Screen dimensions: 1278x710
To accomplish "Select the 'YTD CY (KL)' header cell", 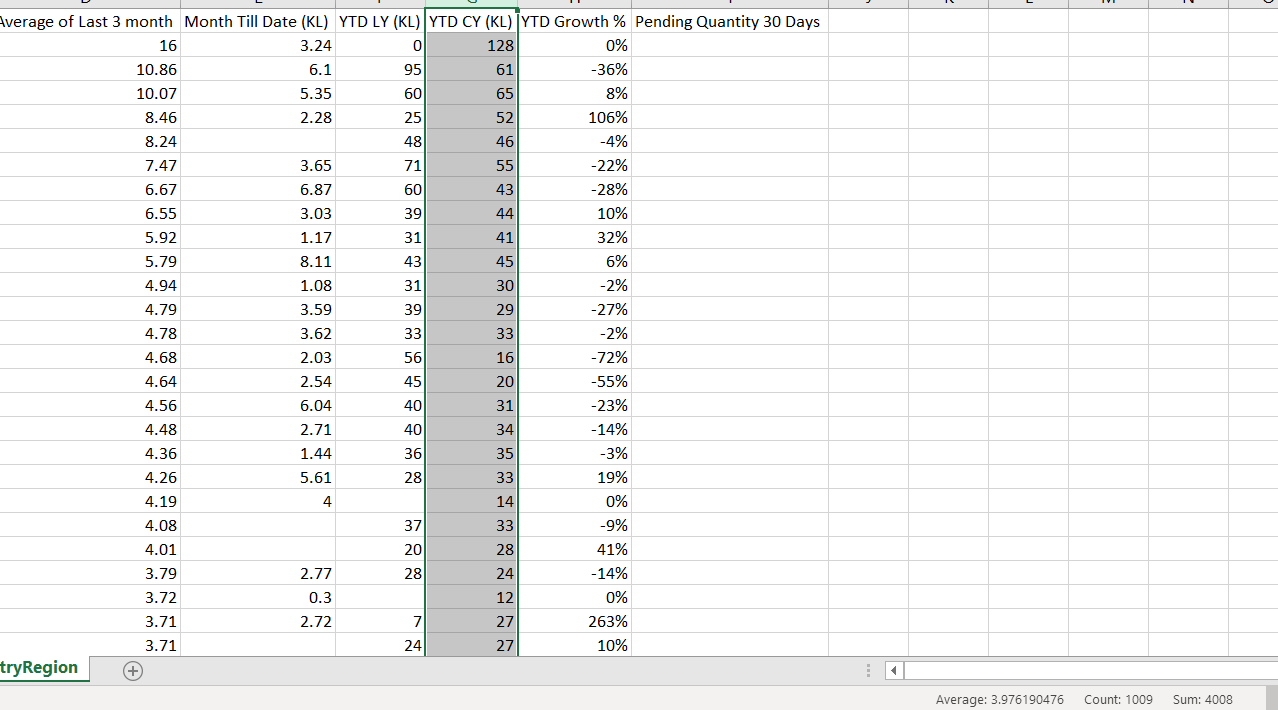I will (471, 21).
